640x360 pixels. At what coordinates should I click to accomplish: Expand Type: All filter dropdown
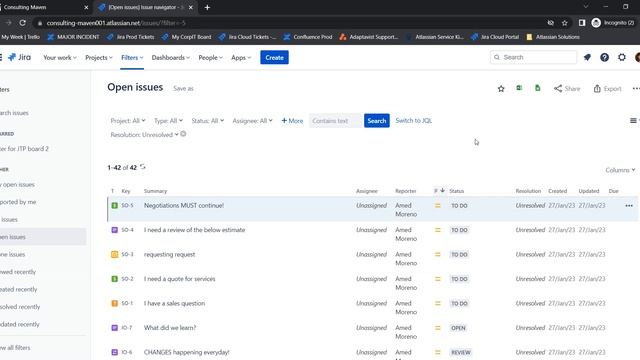(168, 121)
